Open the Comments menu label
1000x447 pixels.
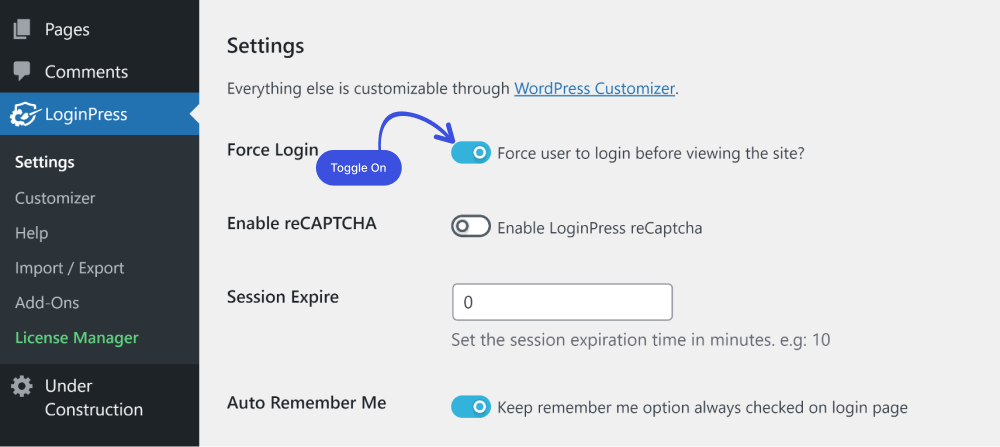[86, 71]
